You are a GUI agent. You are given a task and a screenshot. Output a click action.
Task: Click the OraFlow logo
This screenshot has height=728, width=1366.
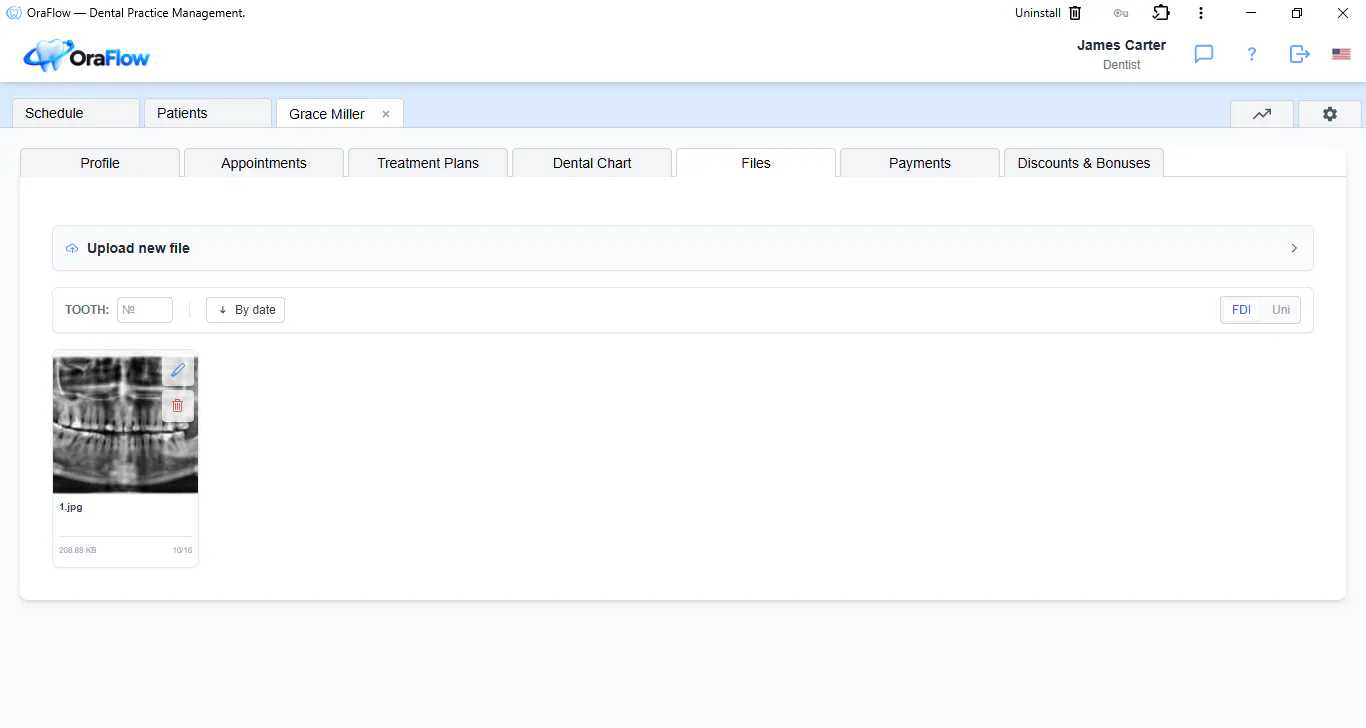click(86, 55)
